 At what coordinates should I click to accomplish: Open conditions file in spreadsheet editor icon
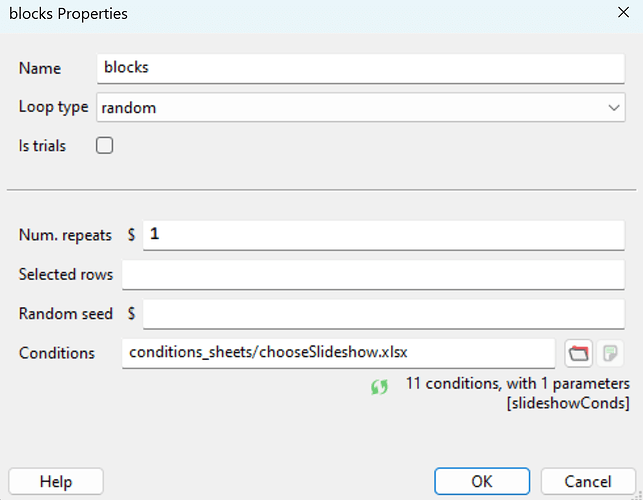coord(612,353)
